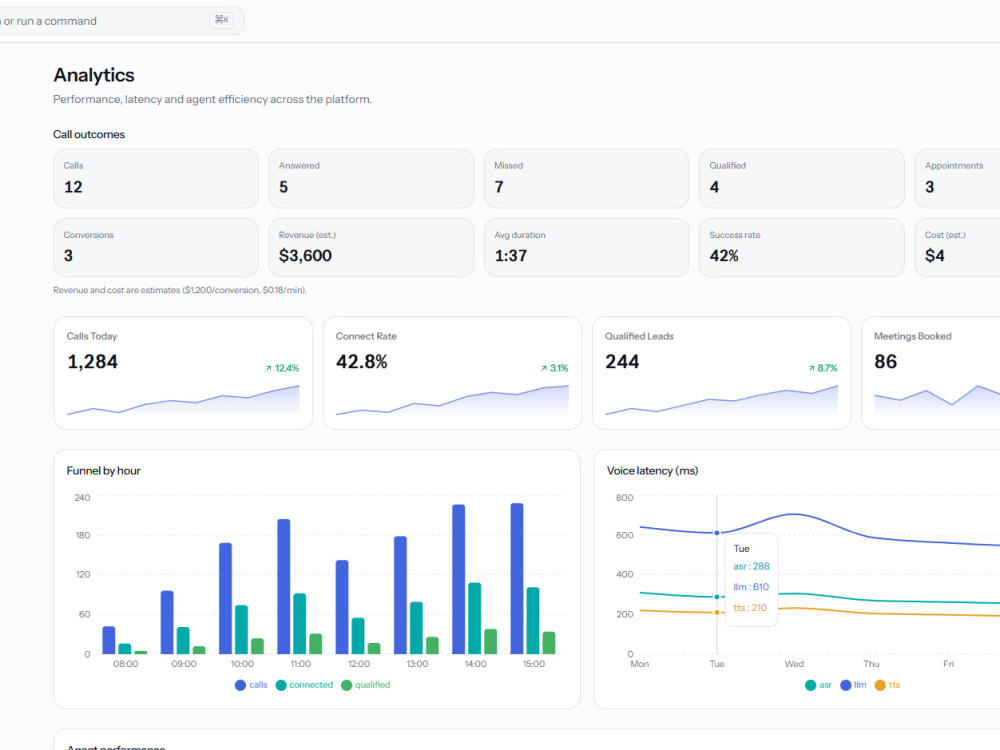
Task: Toggle the tts series in latency legend
Action: (x=887, y=685)
